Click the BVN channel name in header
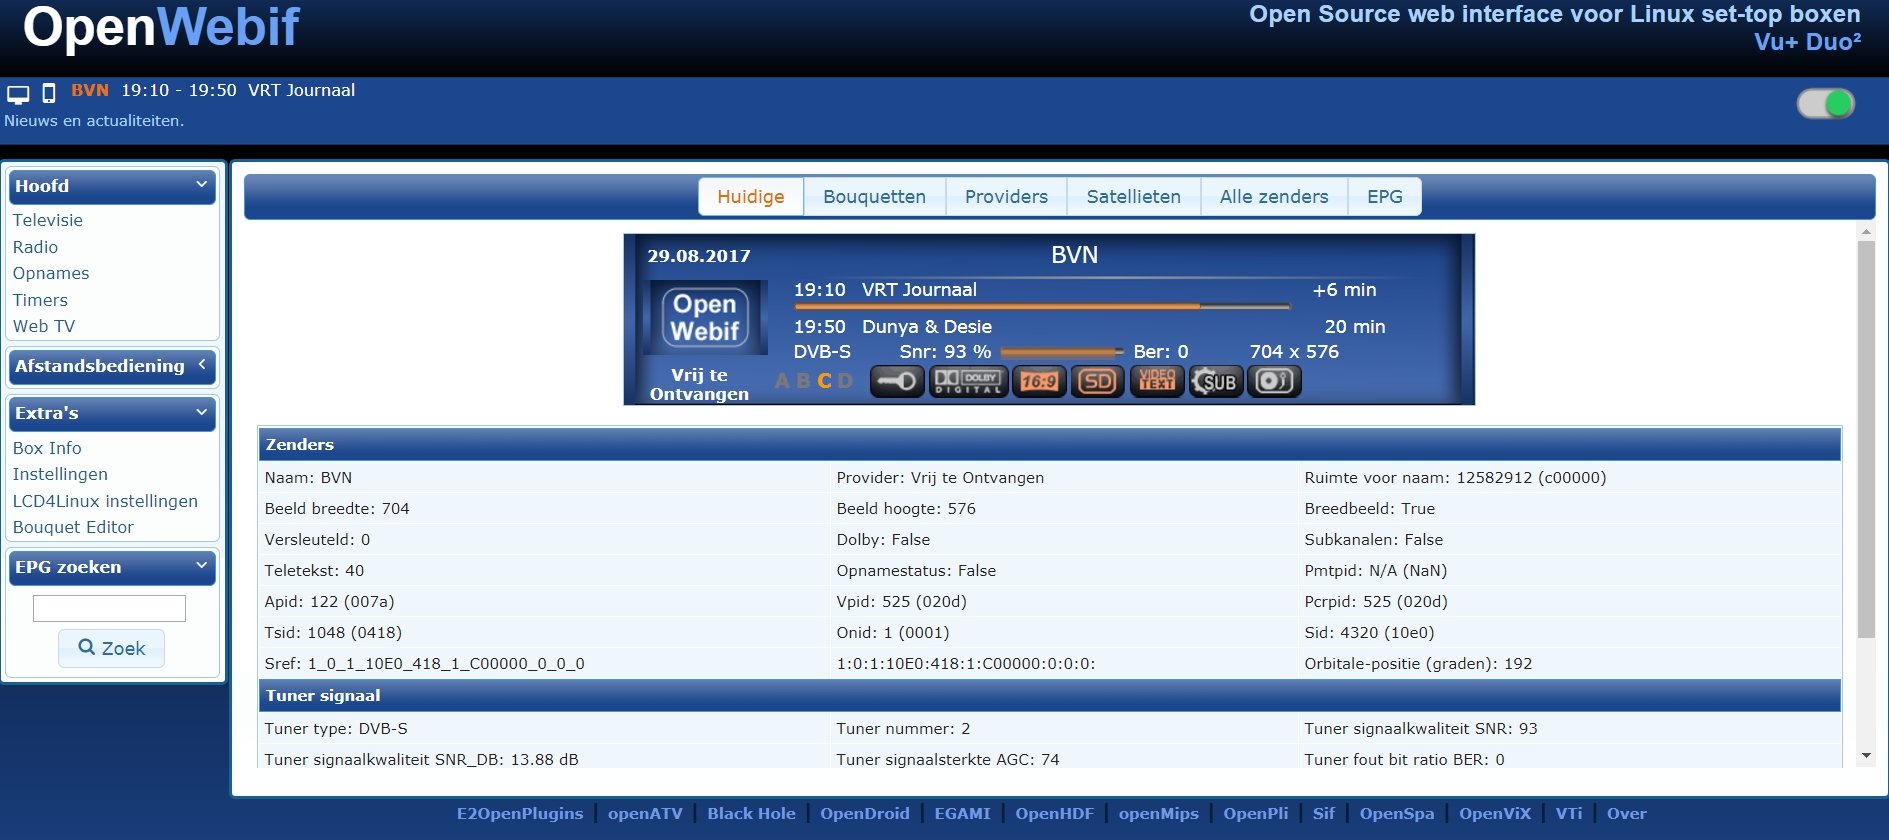This screenshot has height=840, width=1889. pyautogui.click(x=90, y=90)
